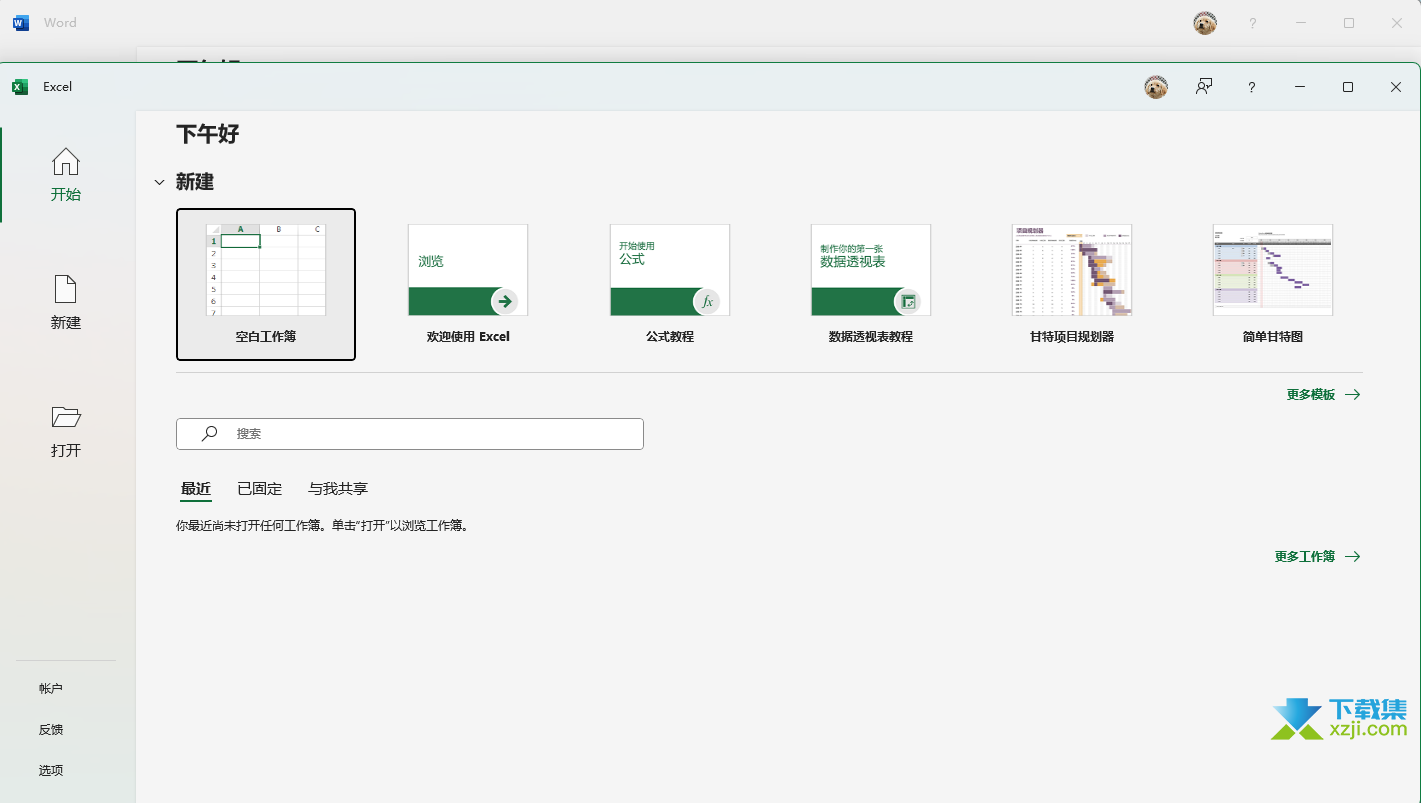Switch to the 最近 tab

coord(196,489)
